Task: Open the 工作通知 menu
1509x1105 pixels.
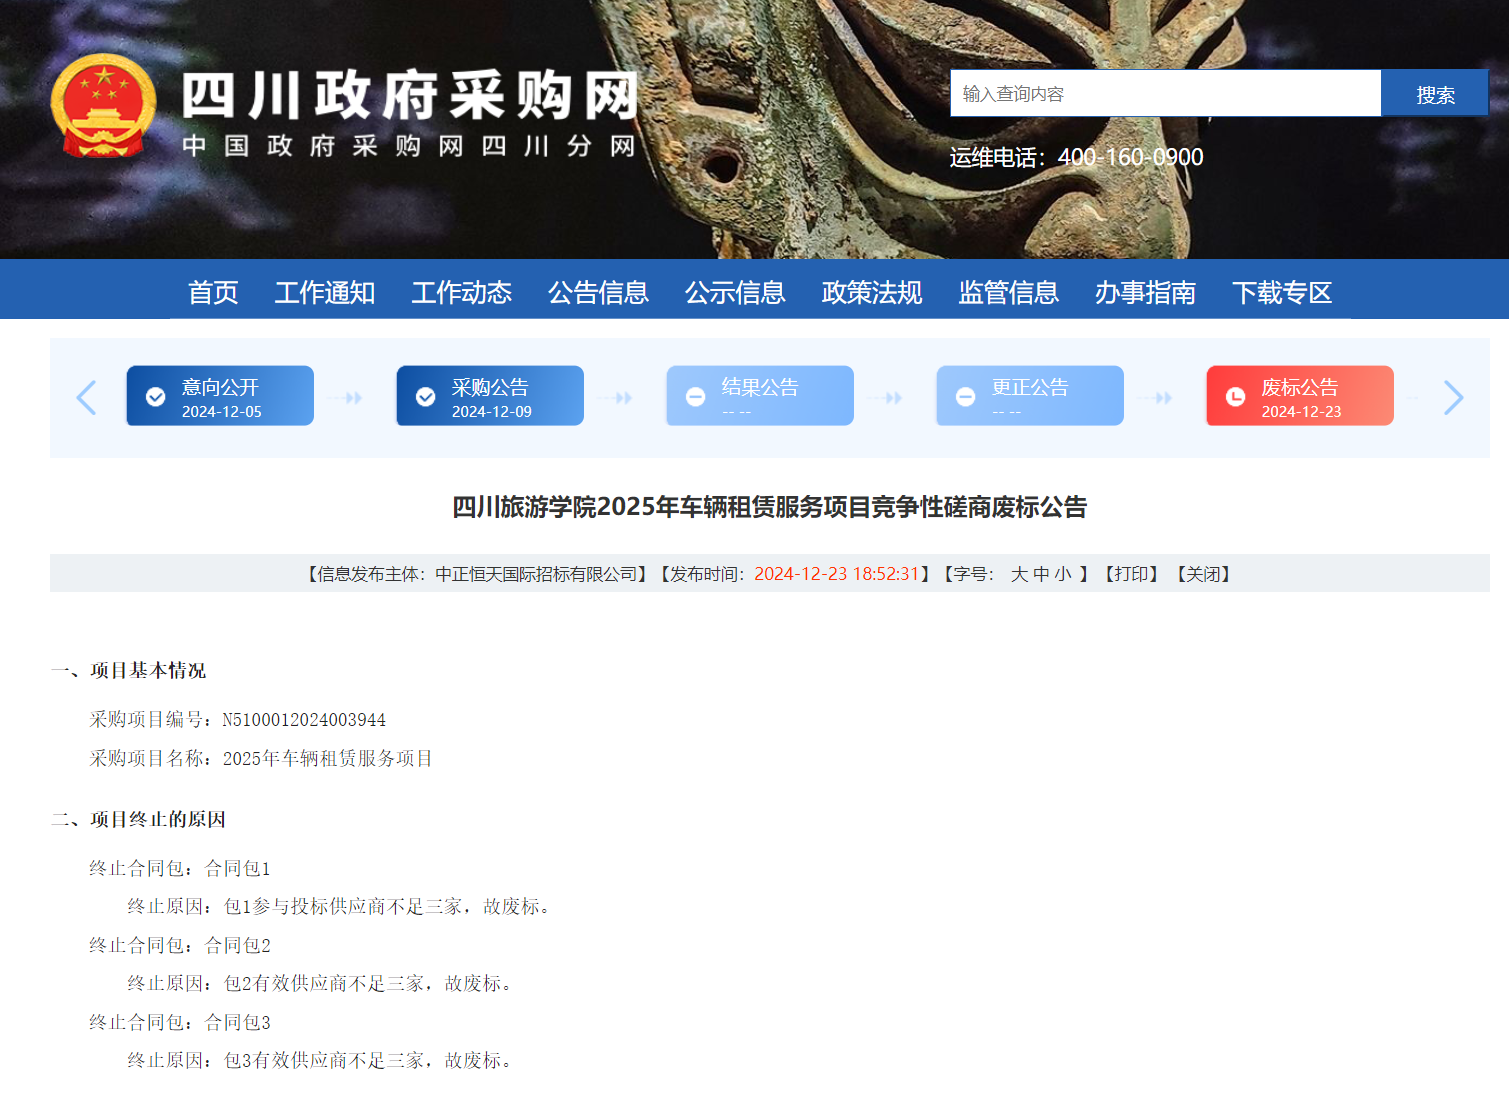Action: point(325,292)
